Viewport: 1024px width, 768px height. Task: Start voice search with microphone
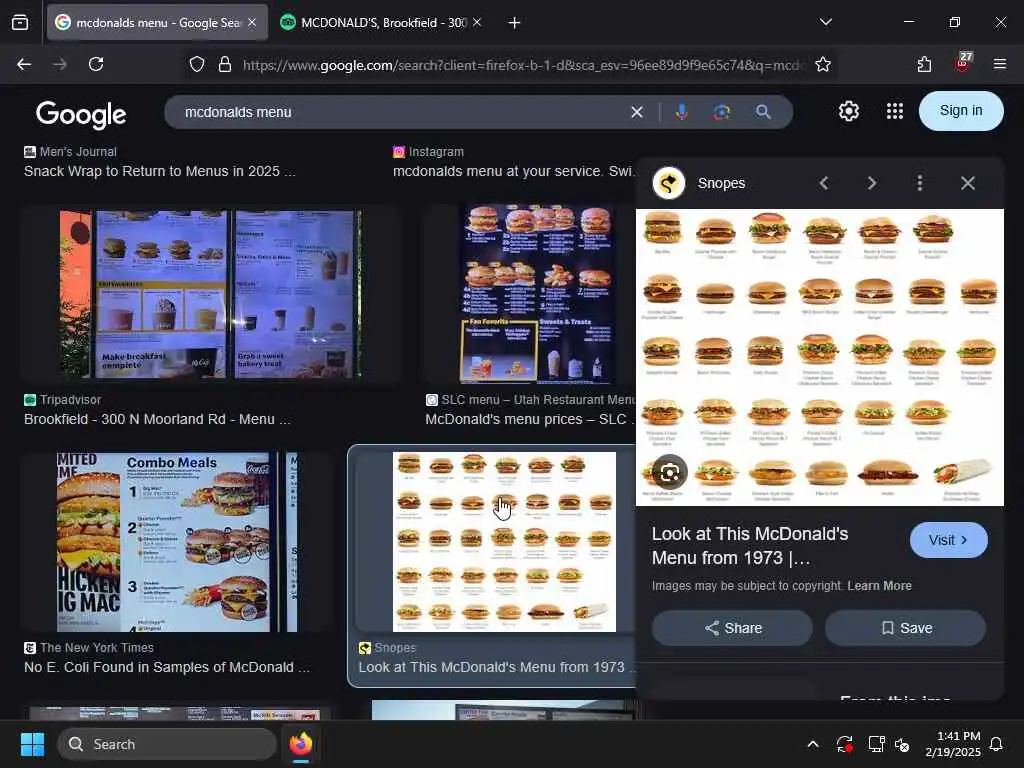(681, 112)
